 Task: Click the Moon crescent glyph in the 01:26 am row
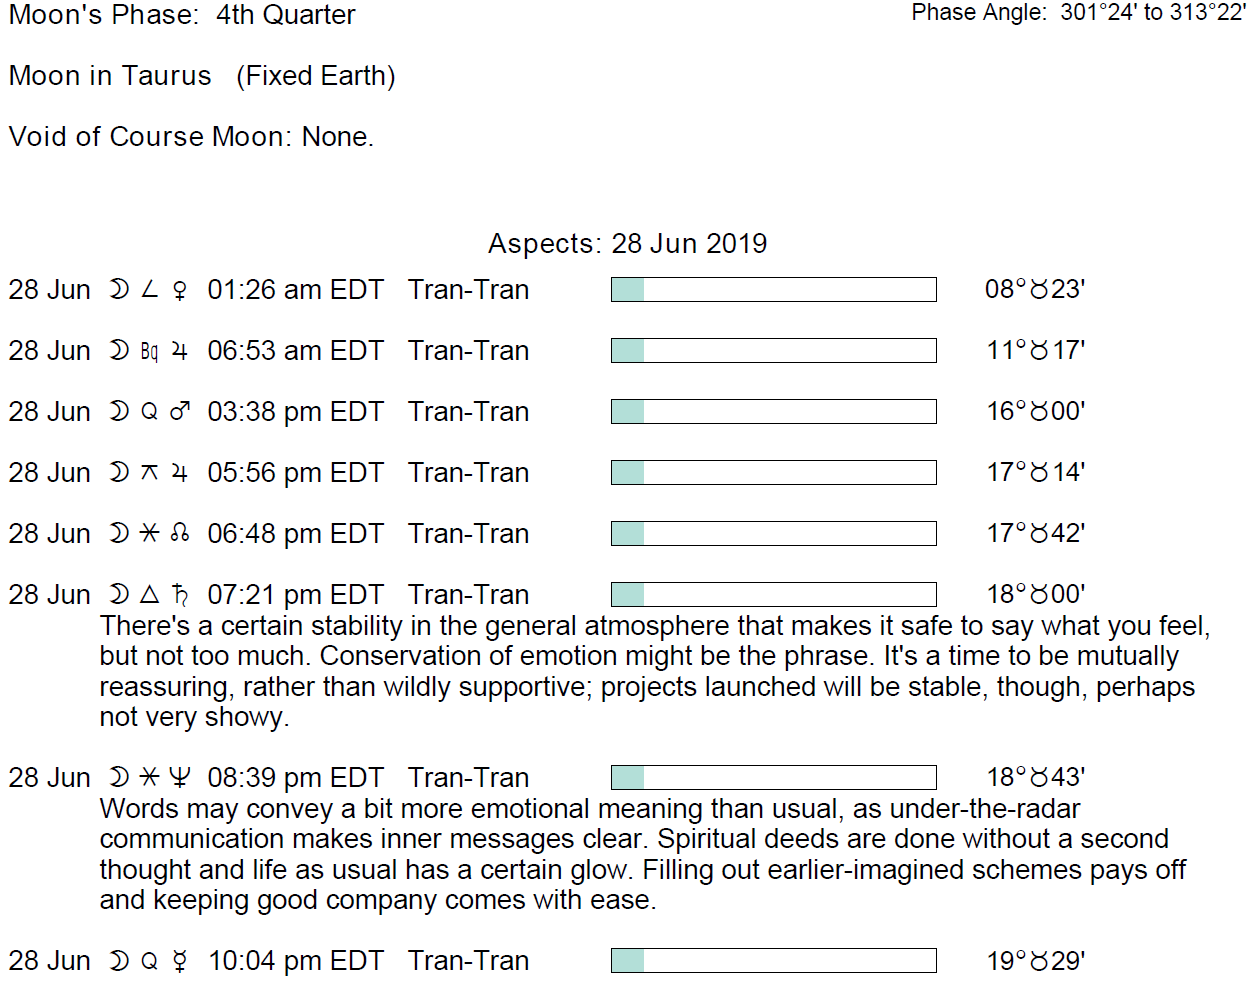119,290
